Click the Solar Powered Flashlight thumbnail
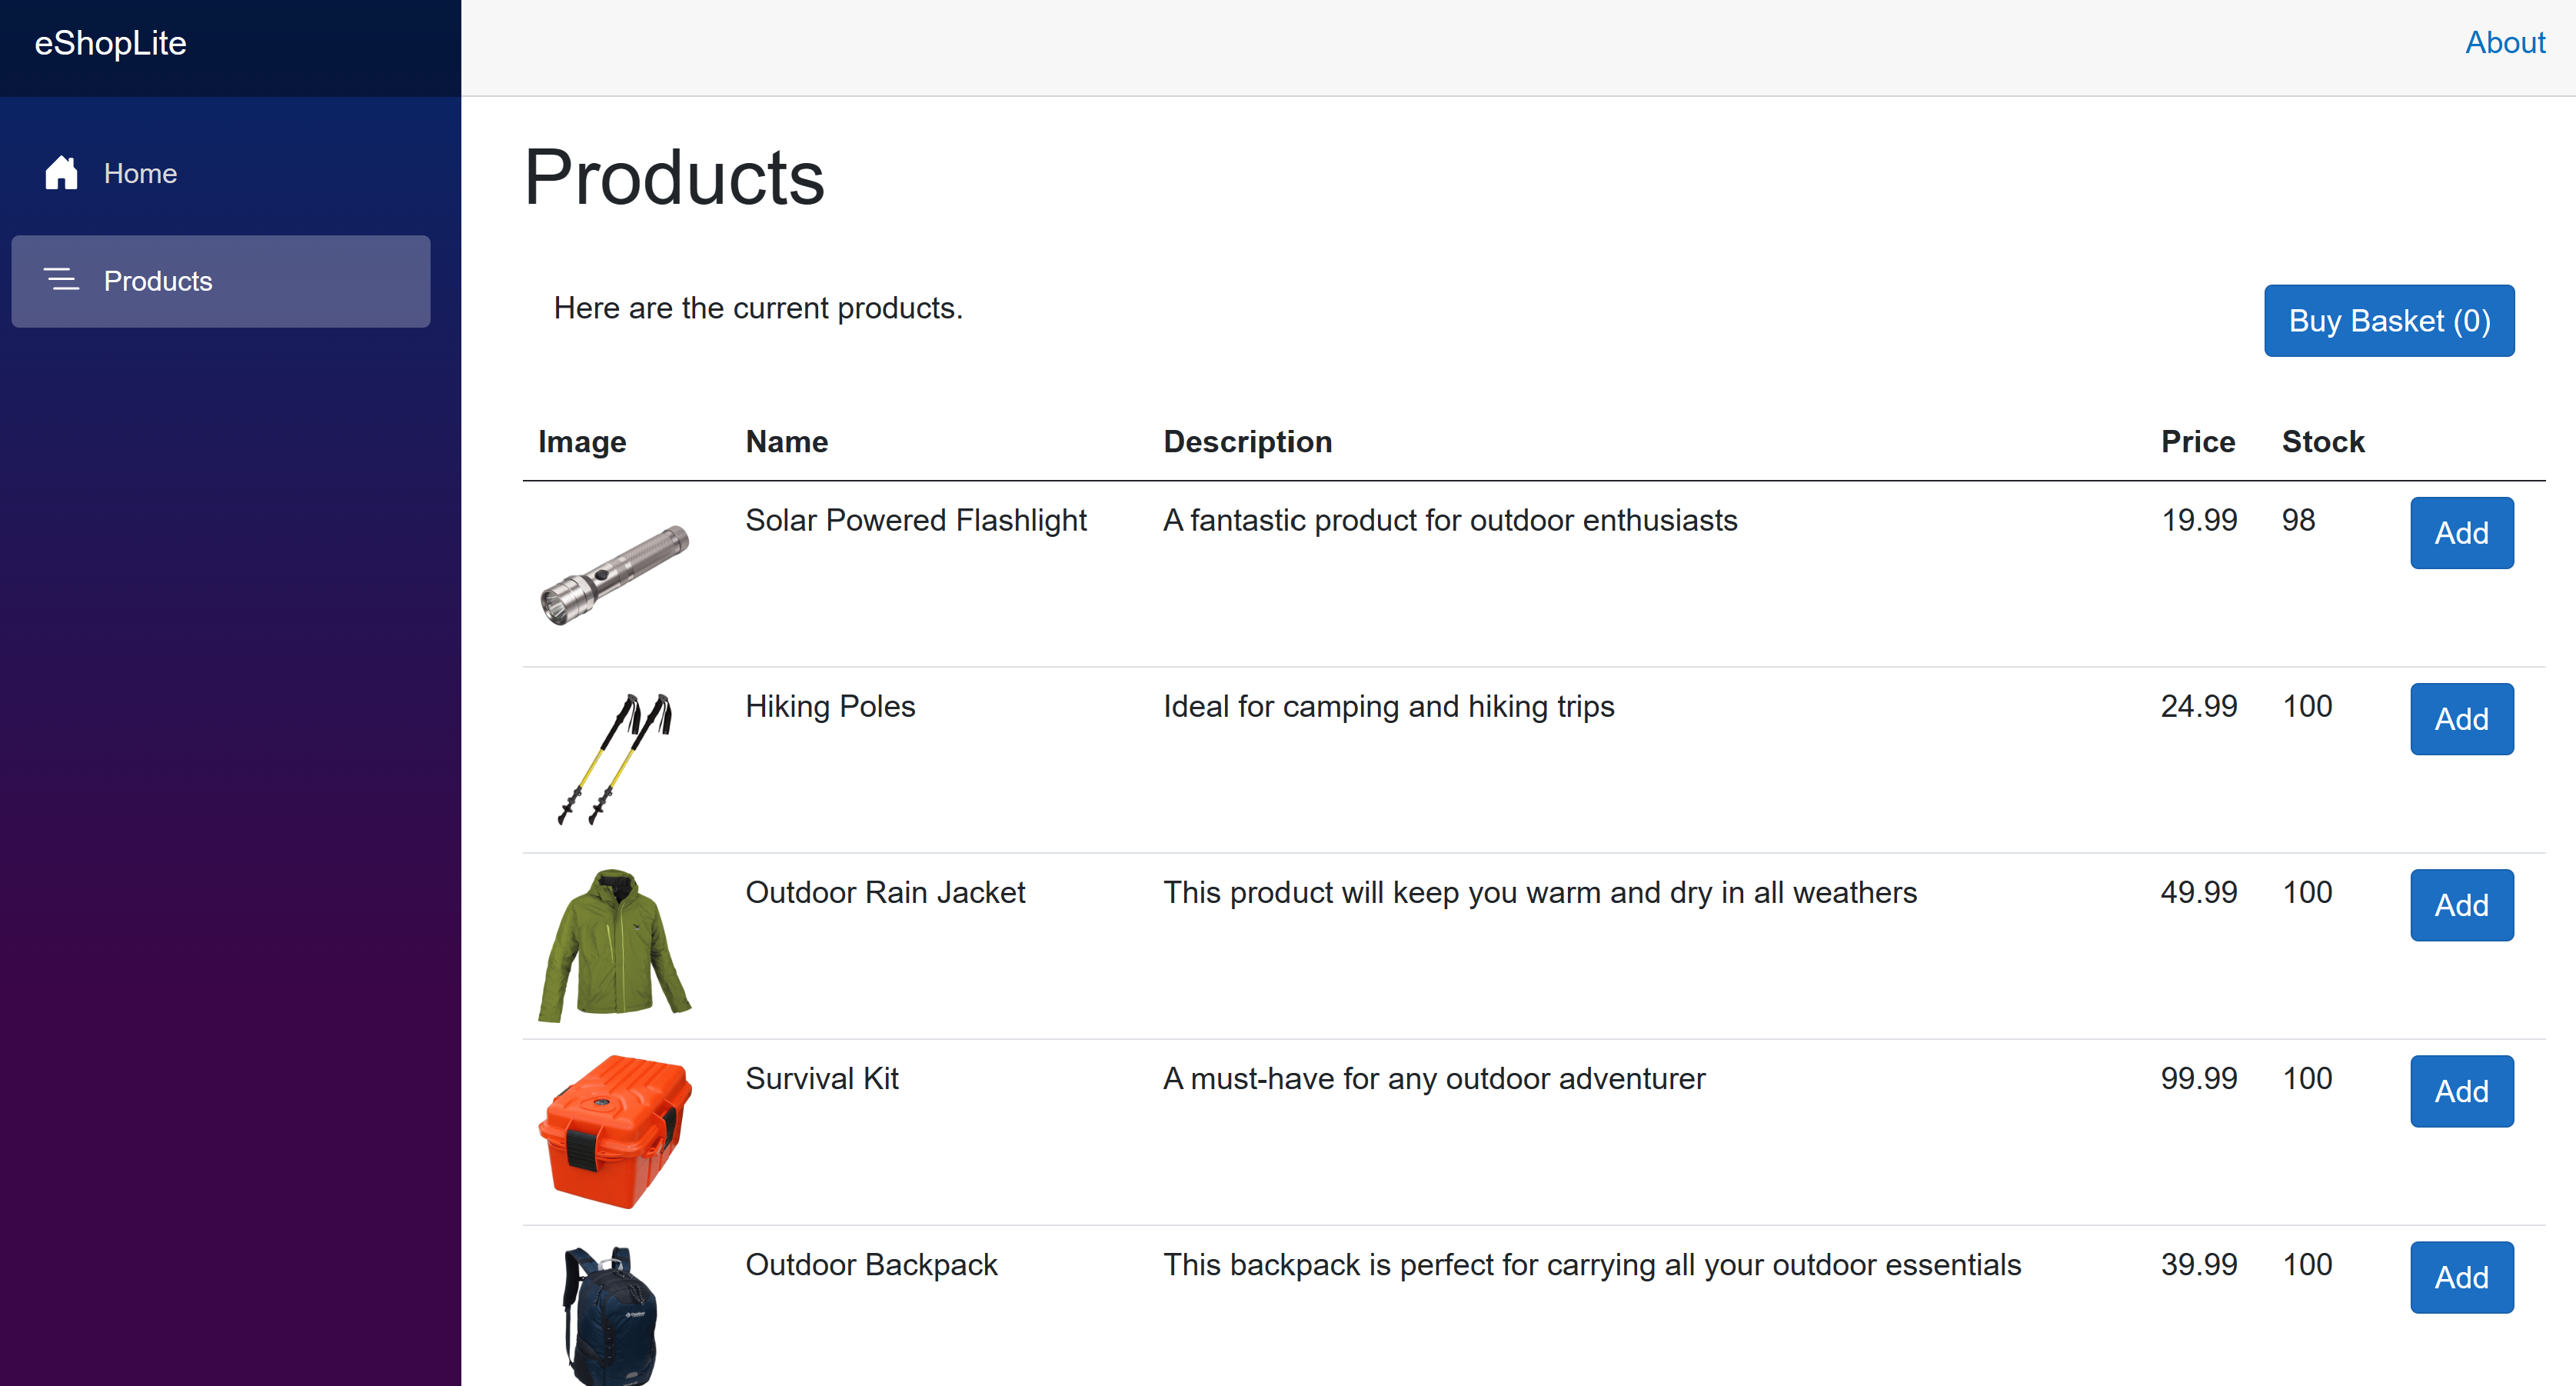This screenshot has height=1386, width=2576. pos(616,568)
